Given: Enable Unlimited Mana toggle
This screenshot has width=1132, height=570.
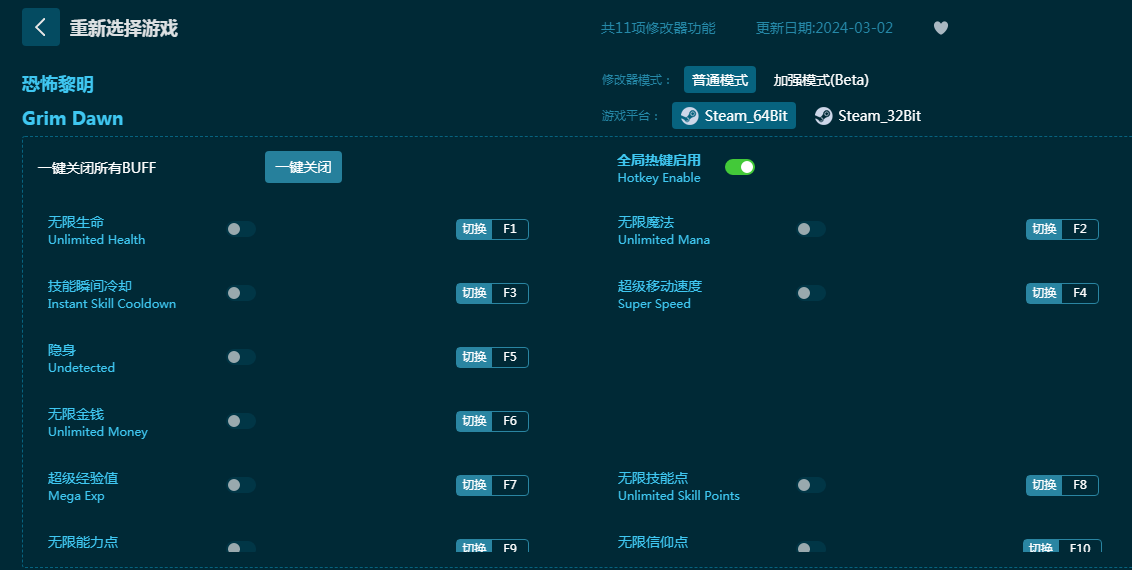Looking at the screenshot, I should tap(811, 229).
